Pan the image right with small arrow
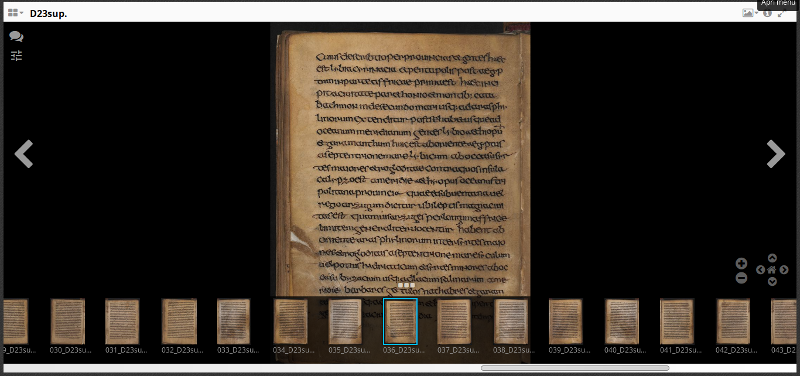The width and height of the screenshot is (800, 376). coord(784,269)
